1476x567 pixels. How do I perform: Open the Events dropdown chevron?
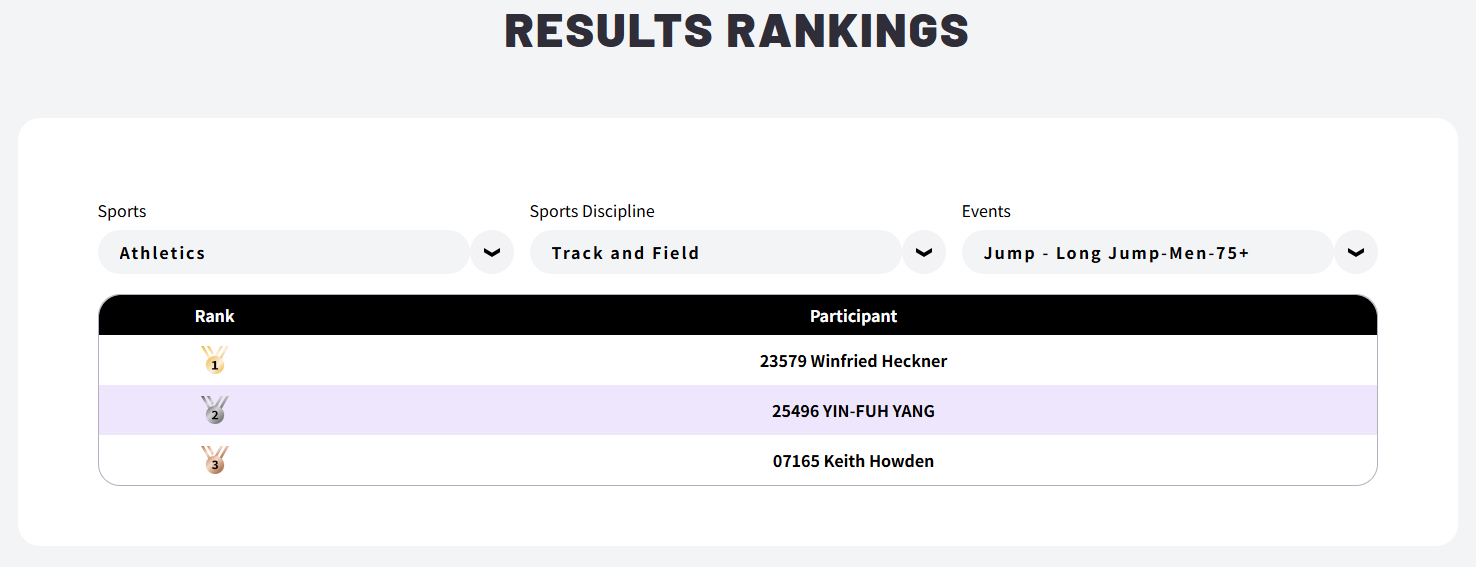(x=1356, y=252)
